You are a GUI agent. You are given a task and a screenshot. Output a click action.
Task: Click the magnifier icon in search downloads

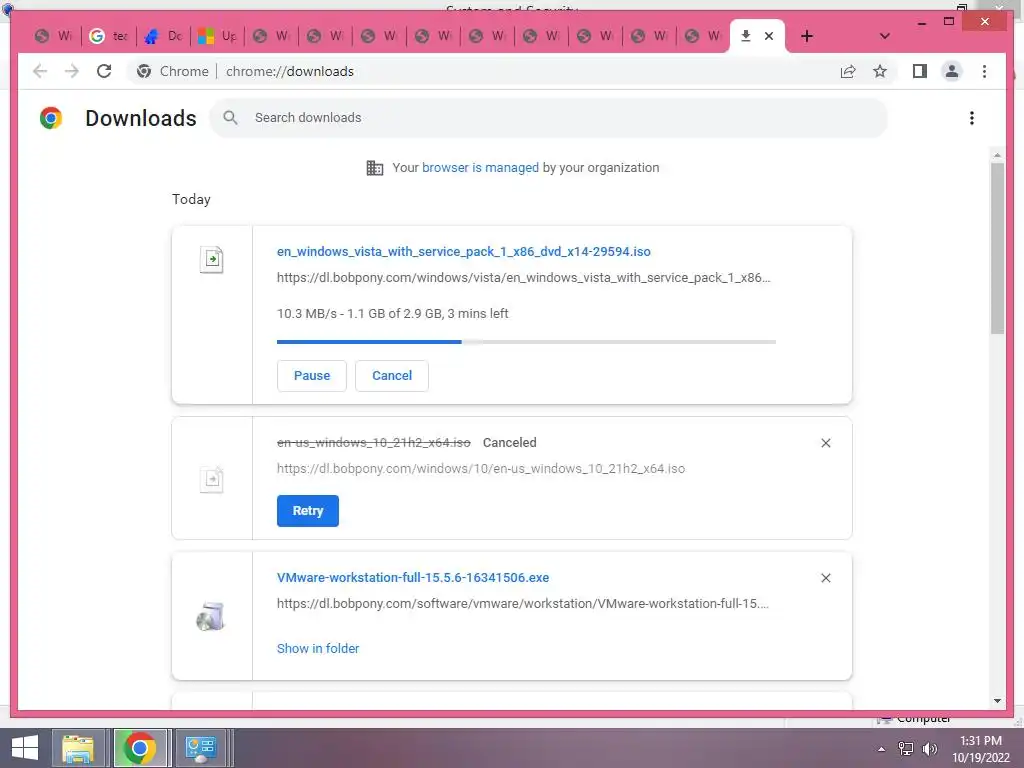(x=230, y=118)
